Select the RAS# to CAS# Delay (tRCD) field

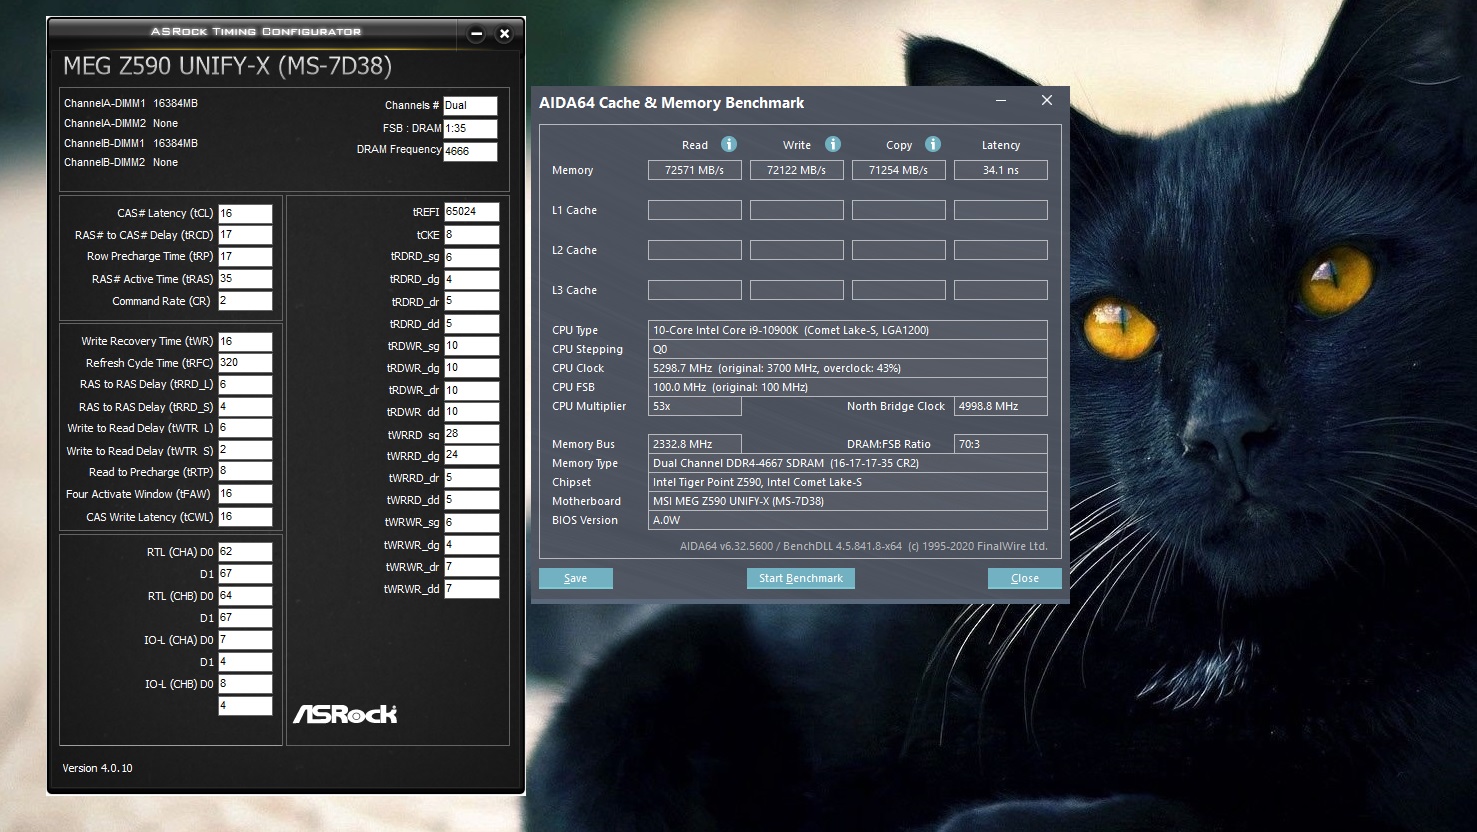point(245,235)
